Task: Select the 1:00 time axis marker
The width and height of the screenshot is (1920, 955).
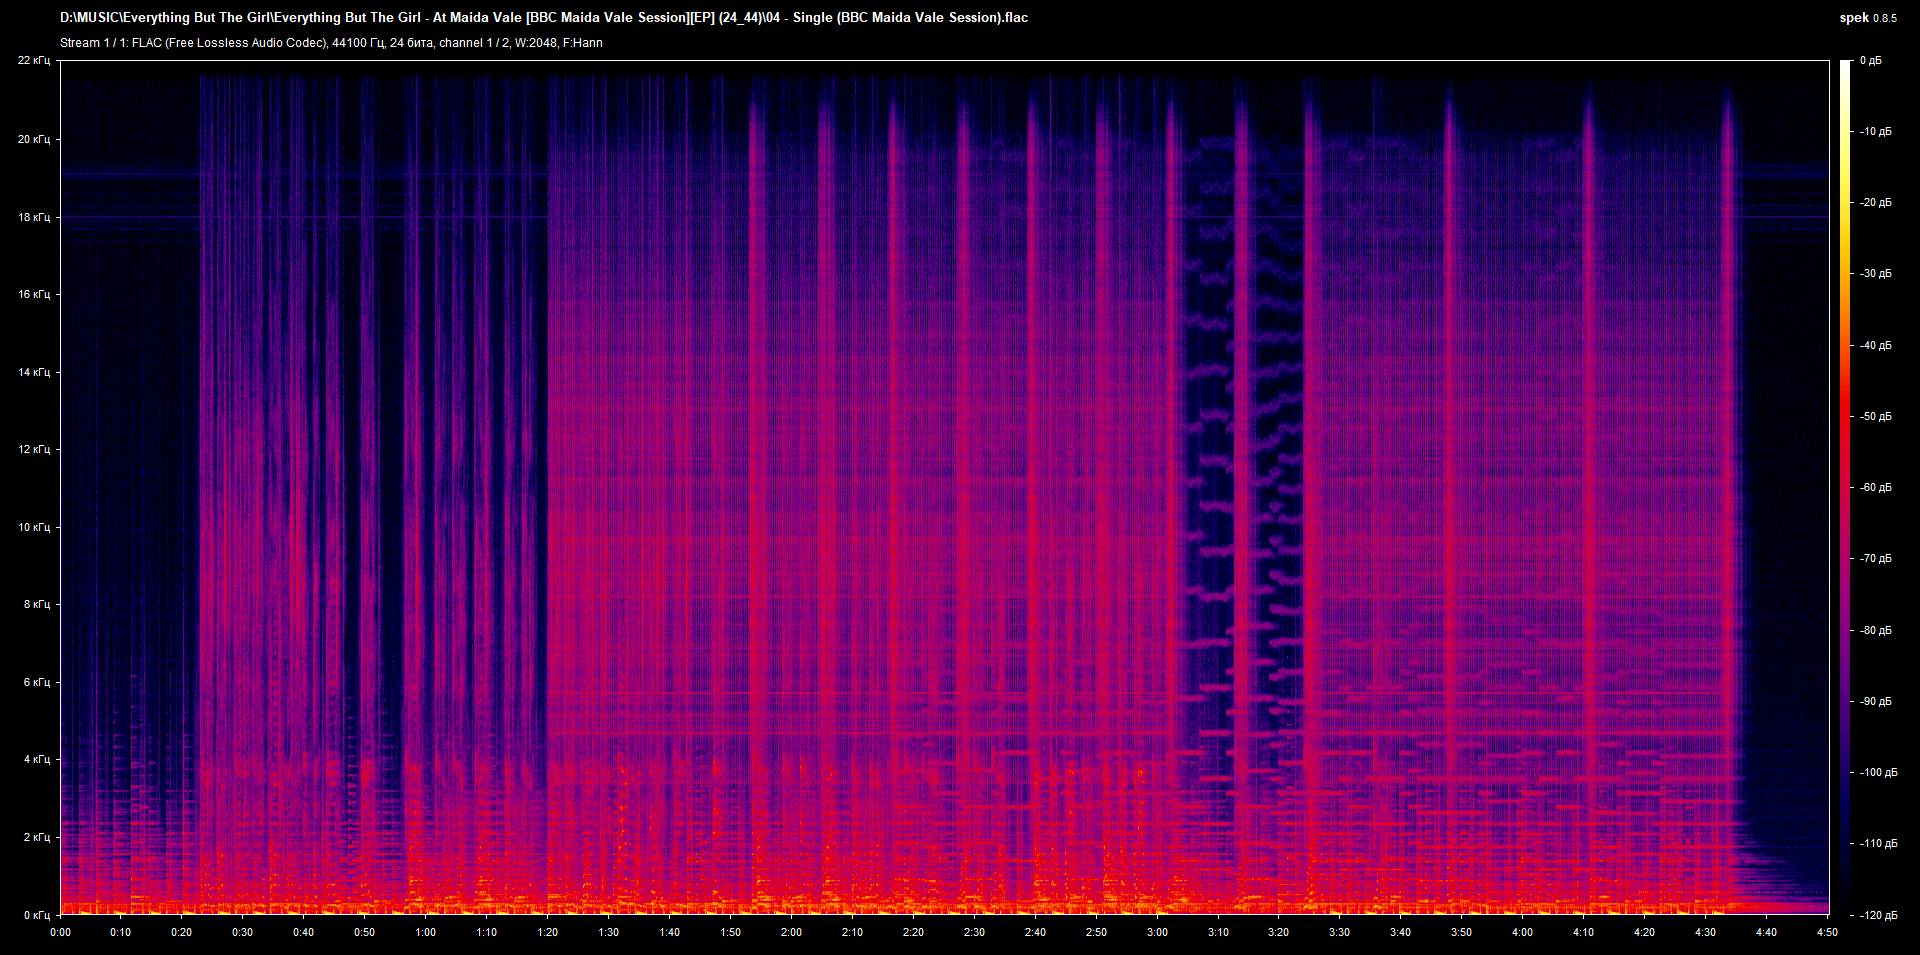Action: coord(426,932)
